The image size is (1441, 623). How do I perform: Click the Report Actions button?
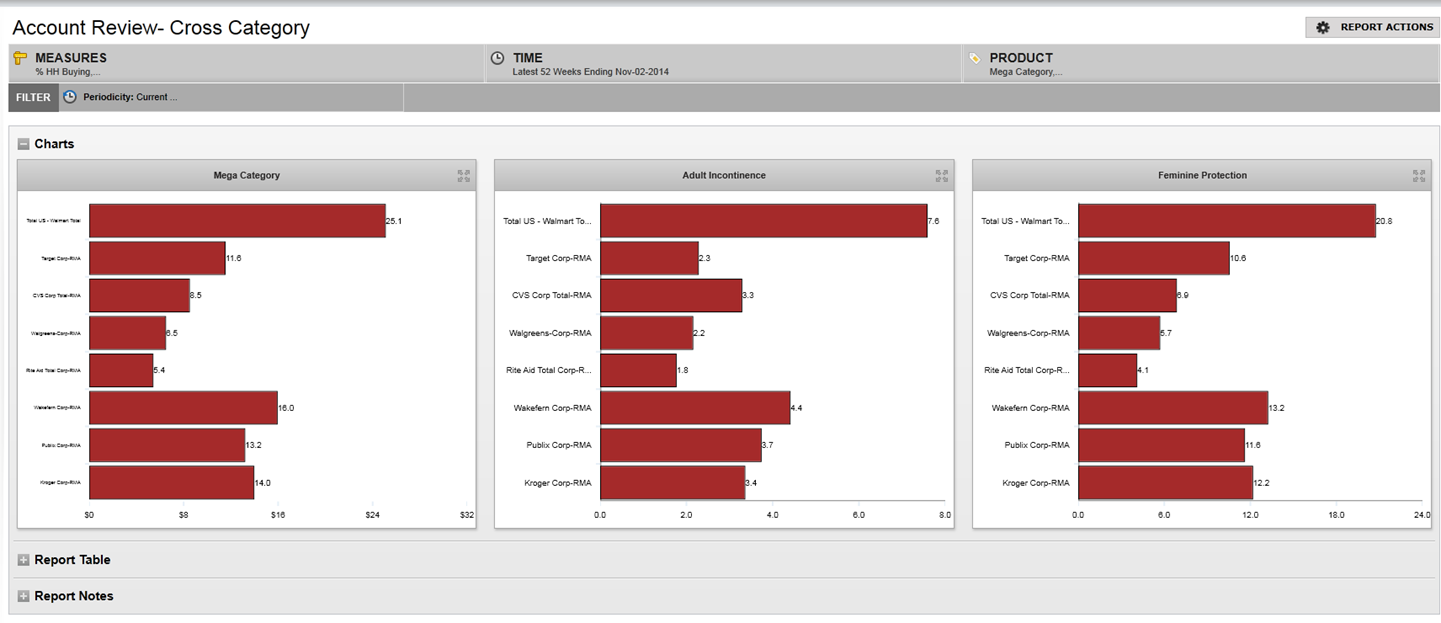tap(1372, 28)
